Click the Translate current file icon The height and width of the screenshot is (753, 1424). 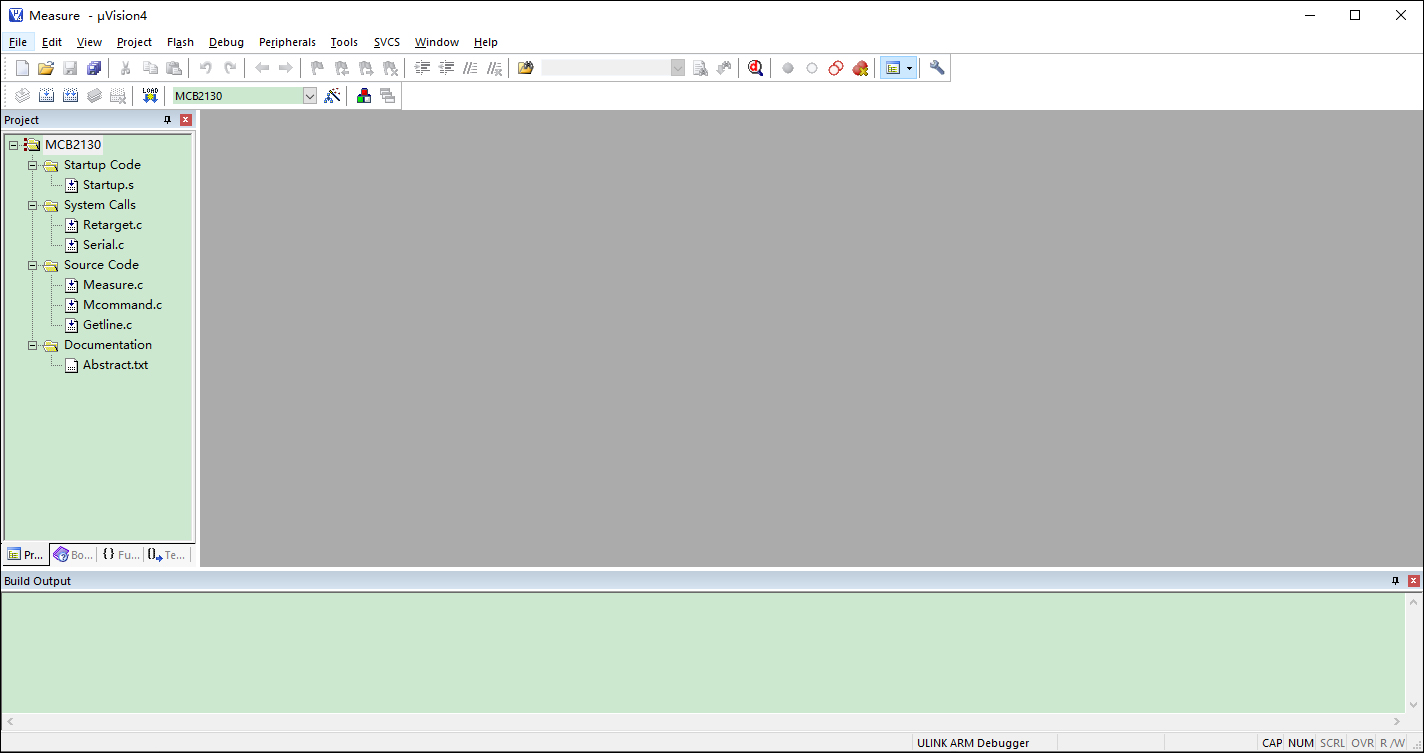22,96
